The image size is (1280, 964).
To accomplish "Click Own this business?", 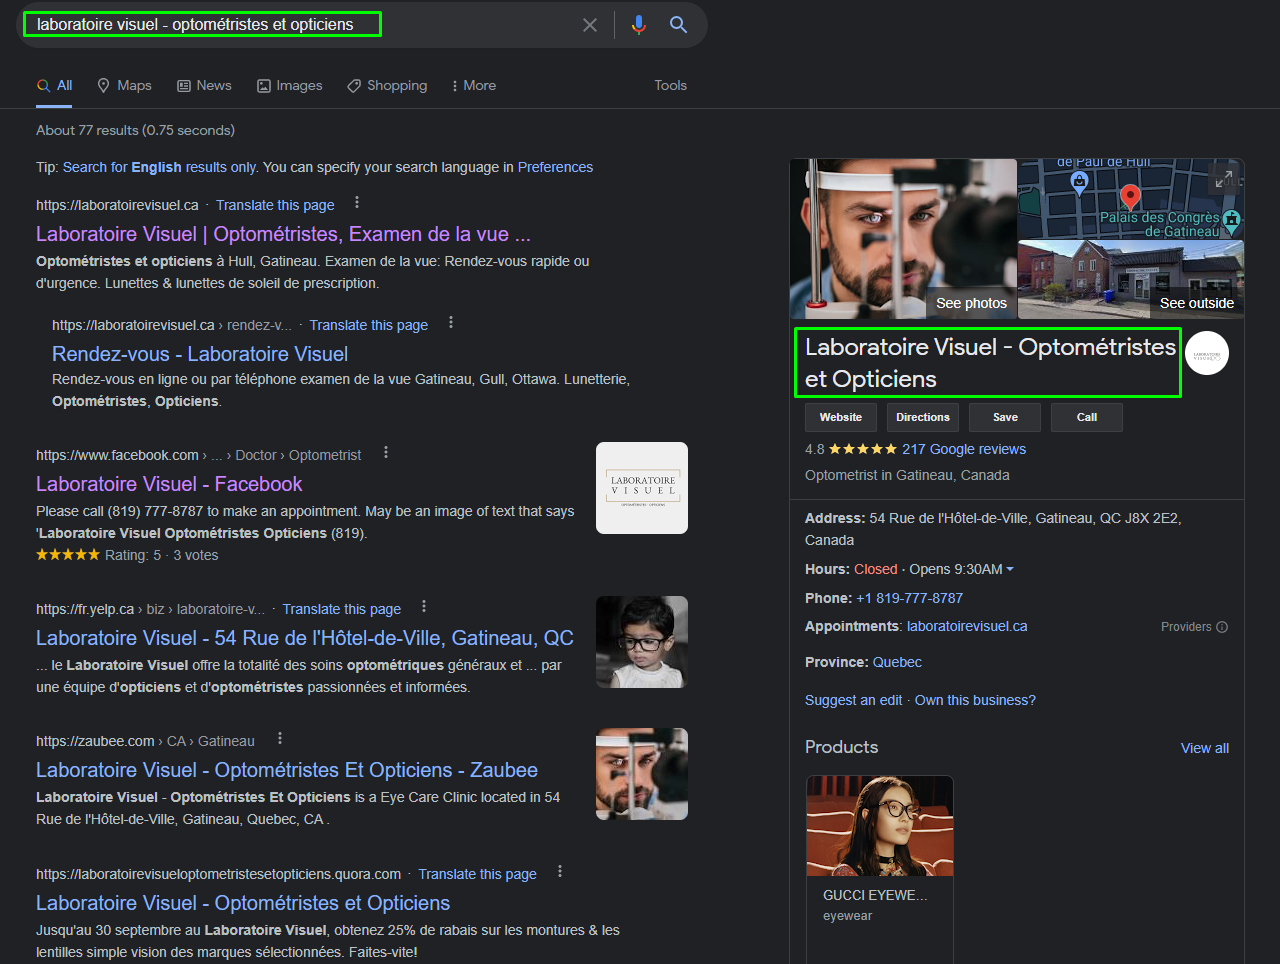I will pyautogui.click(x=975, y=700).
